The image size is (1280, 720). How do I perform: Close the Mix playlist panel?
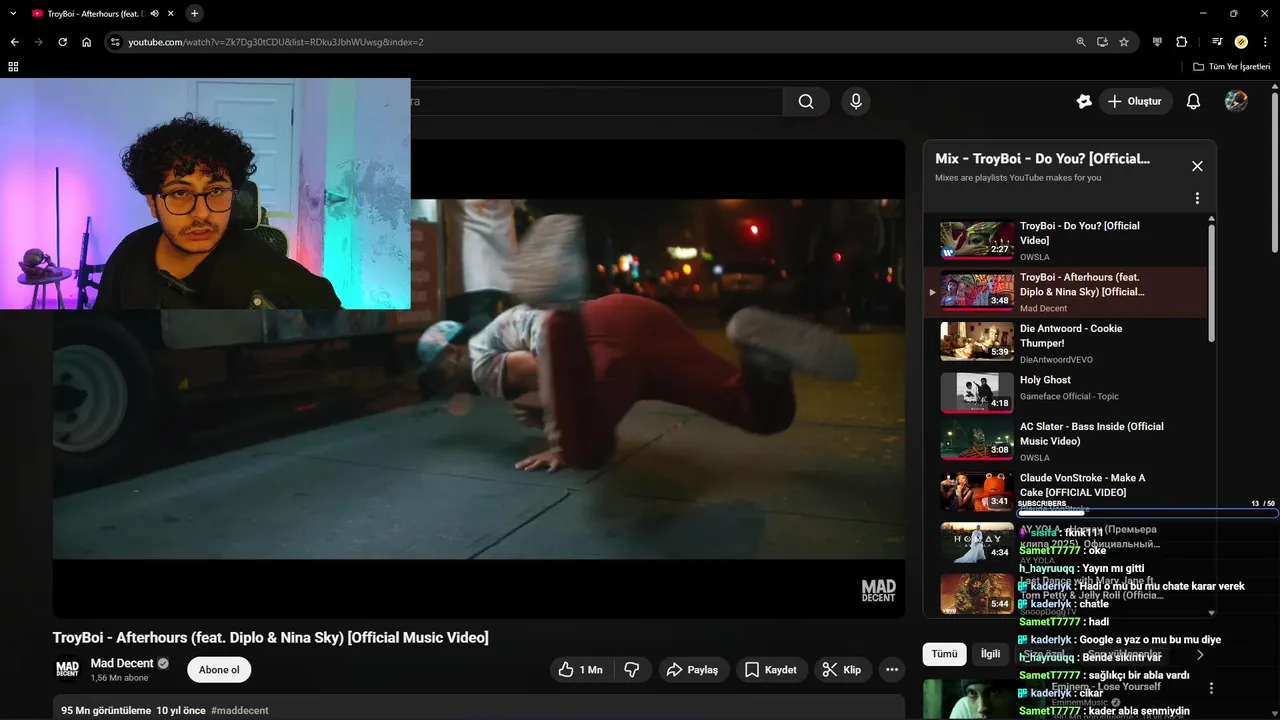[x=1197, y=166]
